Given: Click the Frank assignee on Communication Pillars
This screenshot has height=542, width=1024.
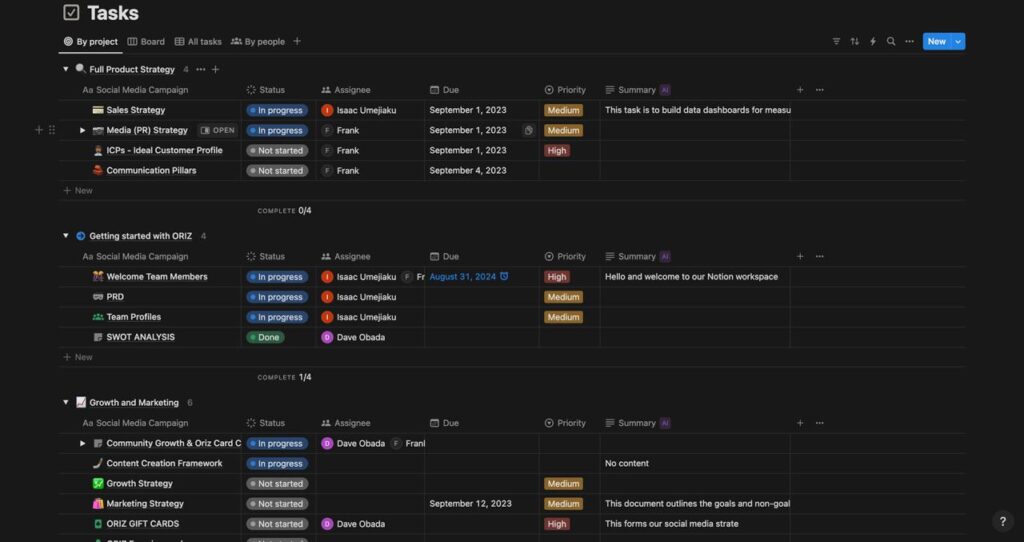Looking at the screenshot, I should click(340, 170).
